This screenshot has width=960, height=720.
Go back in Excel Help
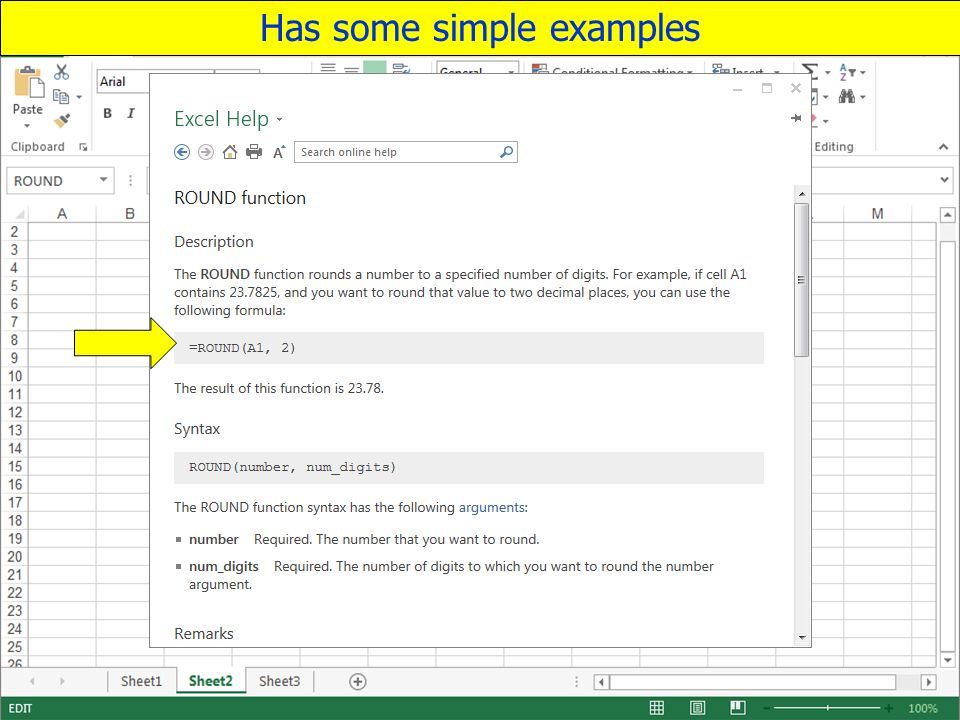tap(182, 152)
